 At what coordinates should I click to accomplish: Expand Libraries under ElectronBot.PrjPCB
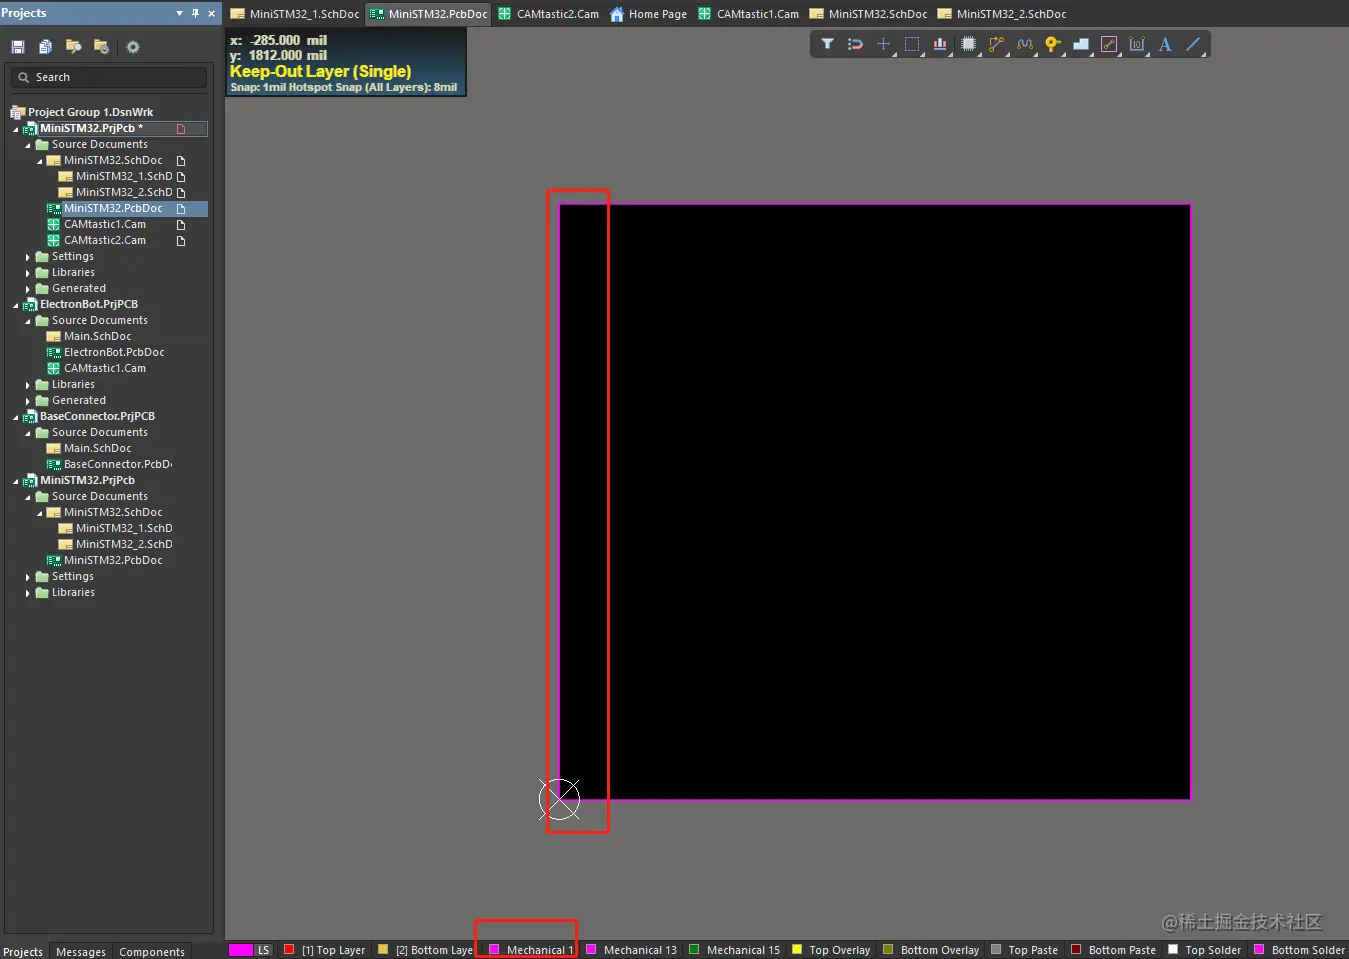27,385
